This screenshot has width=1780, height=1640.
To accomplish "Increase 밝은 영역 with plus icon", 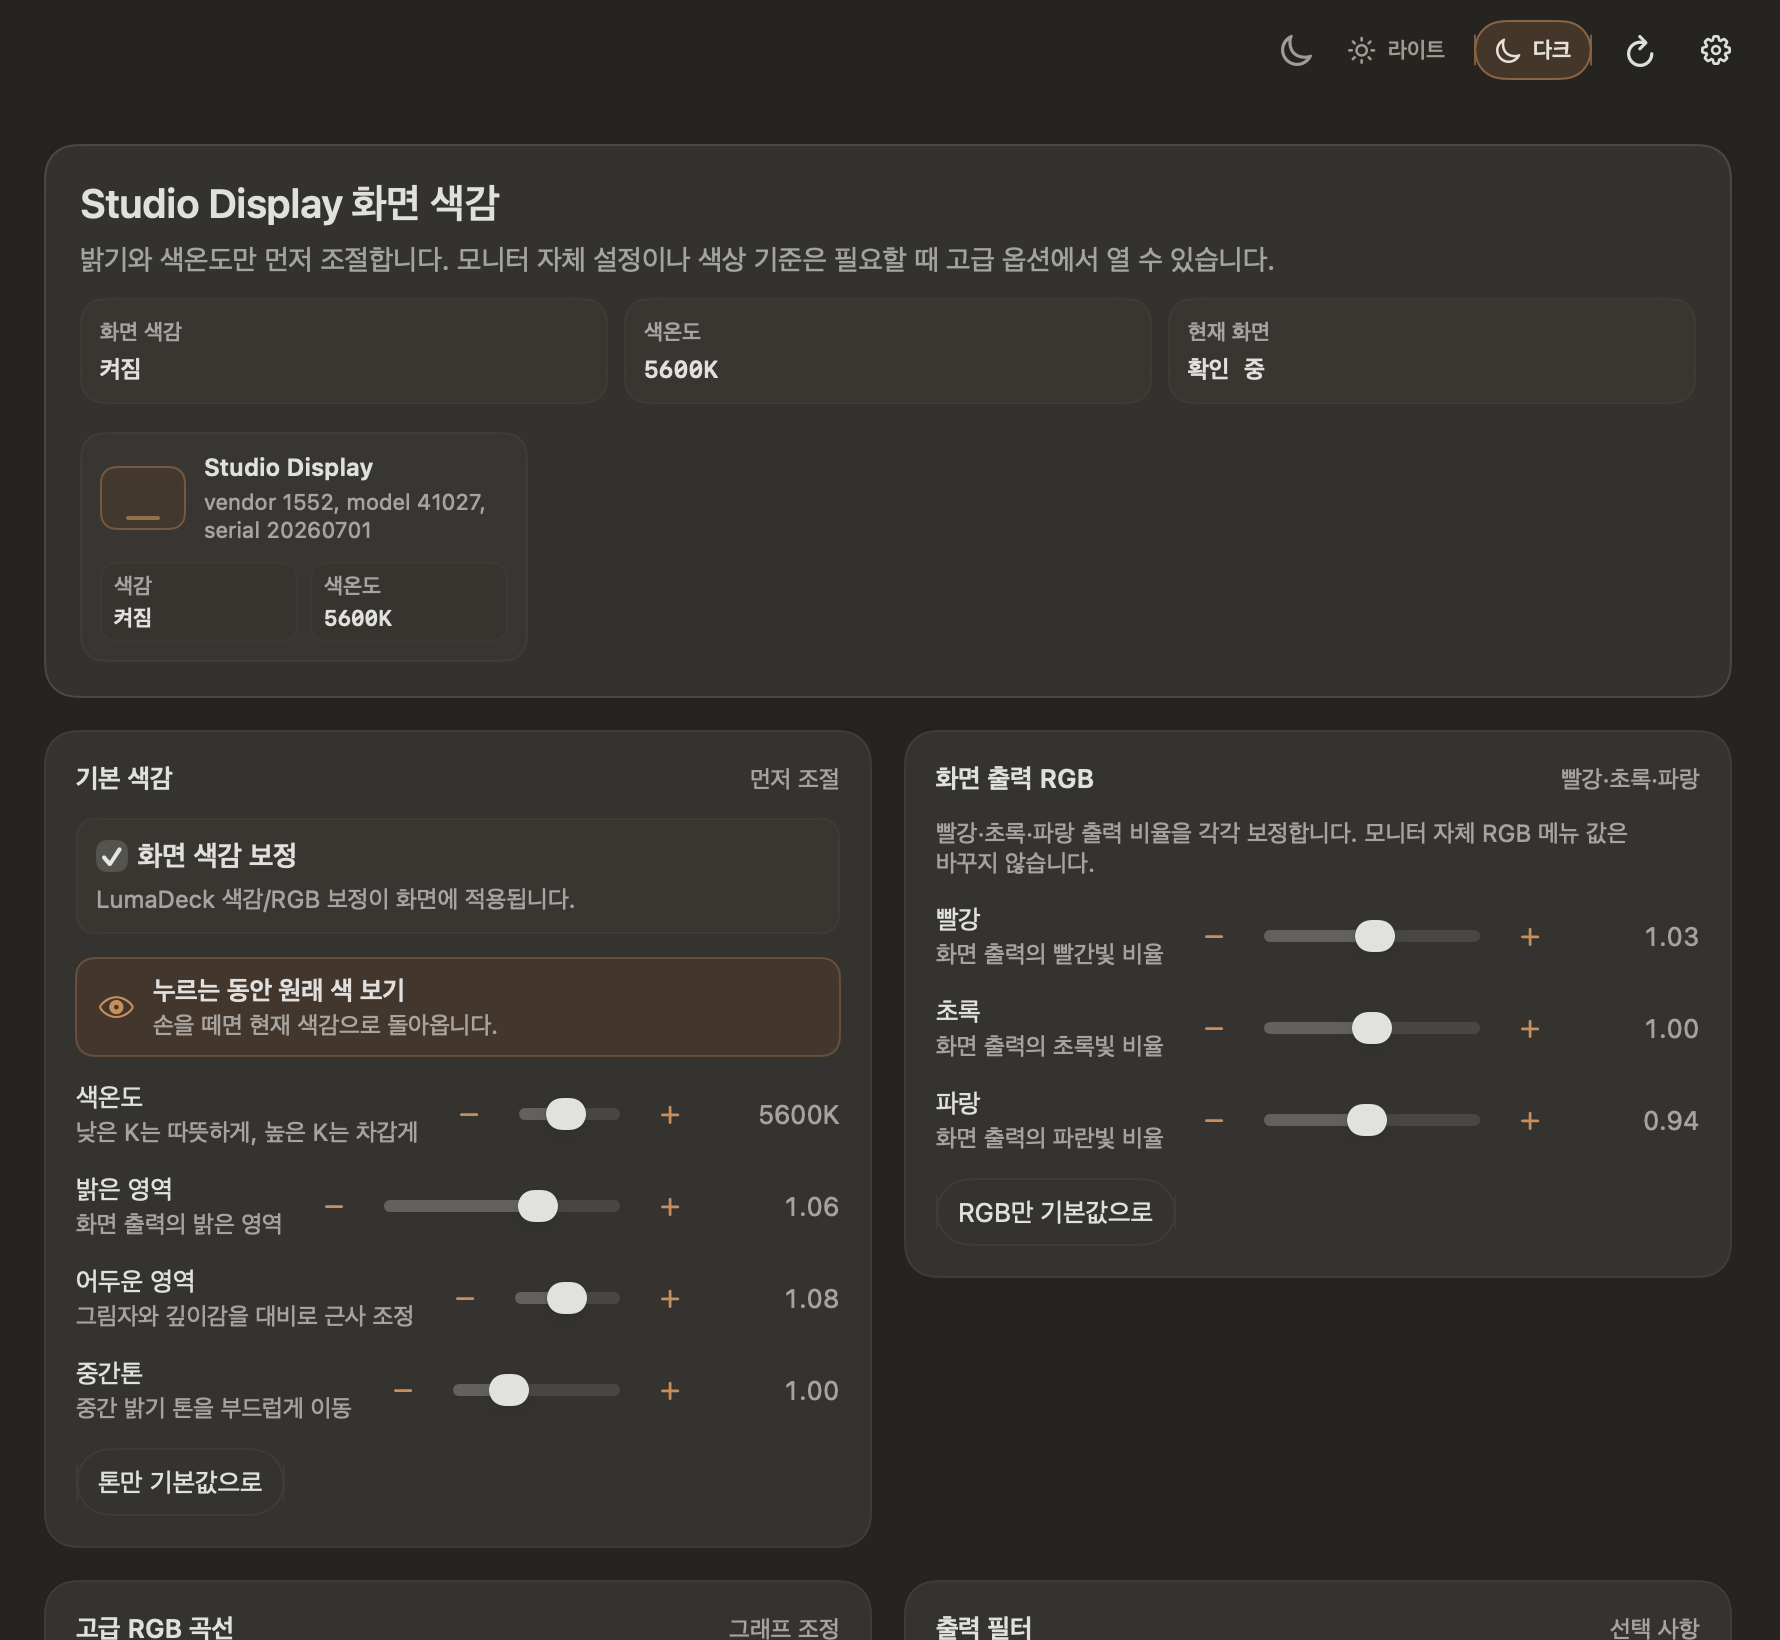I will [670, 1207].
